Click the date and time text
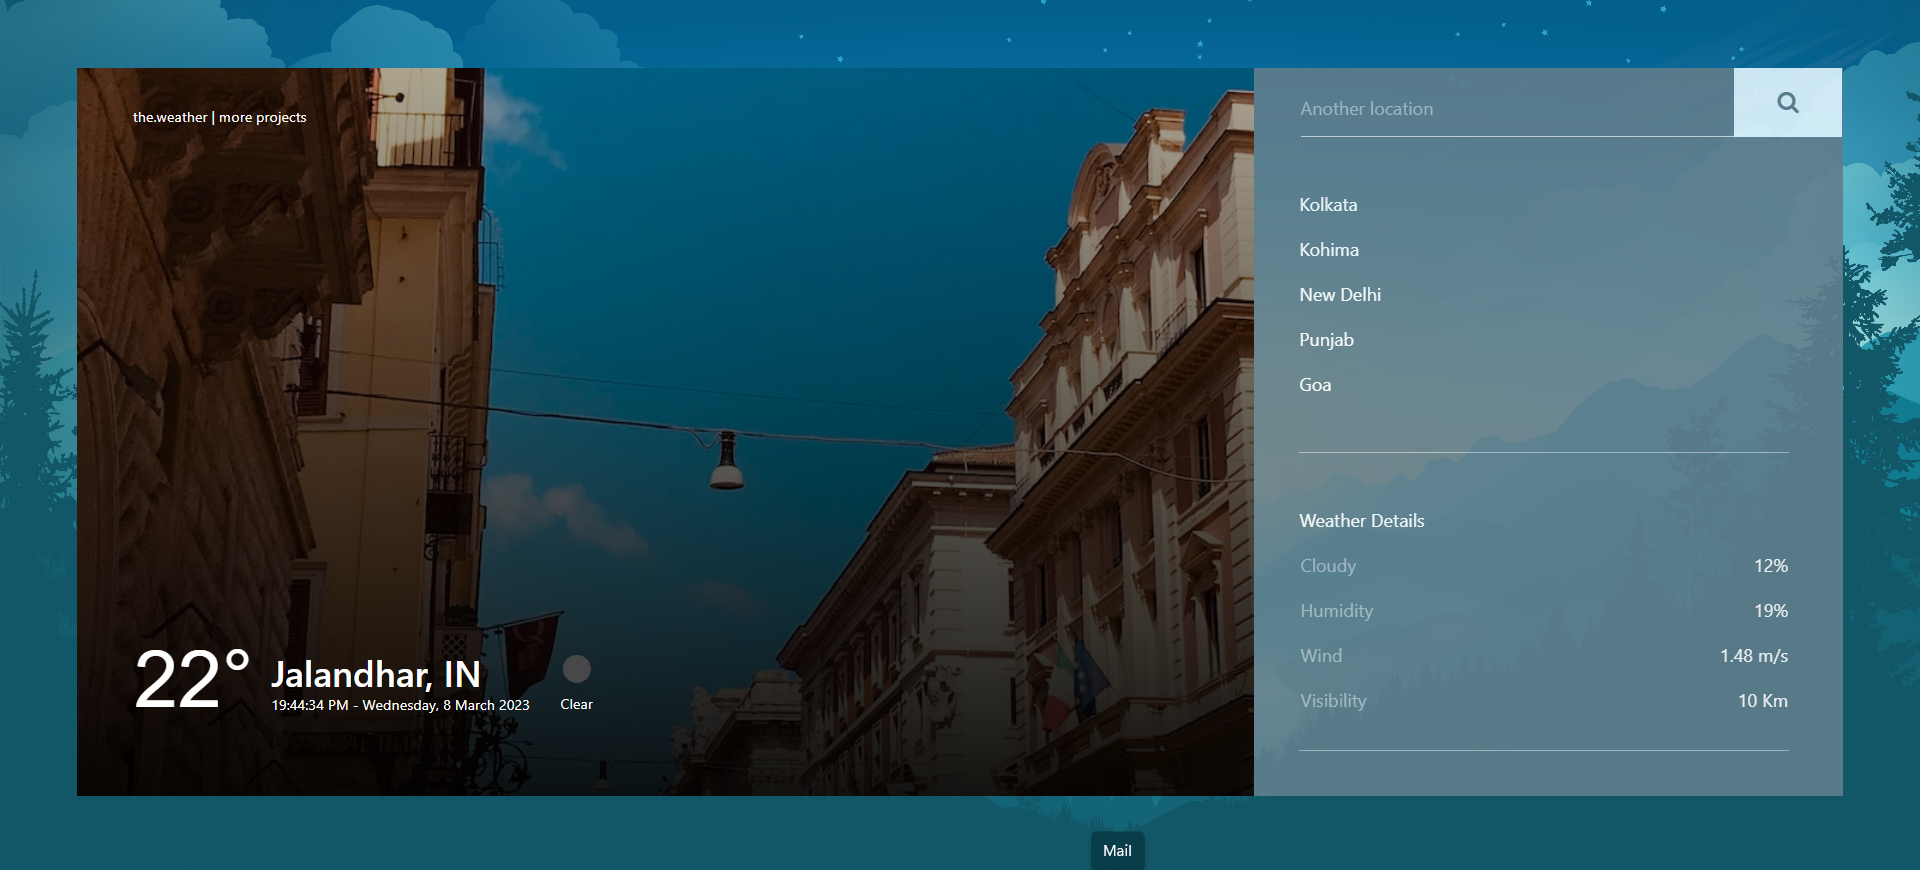1920x870 pixels. click(400, 705)
